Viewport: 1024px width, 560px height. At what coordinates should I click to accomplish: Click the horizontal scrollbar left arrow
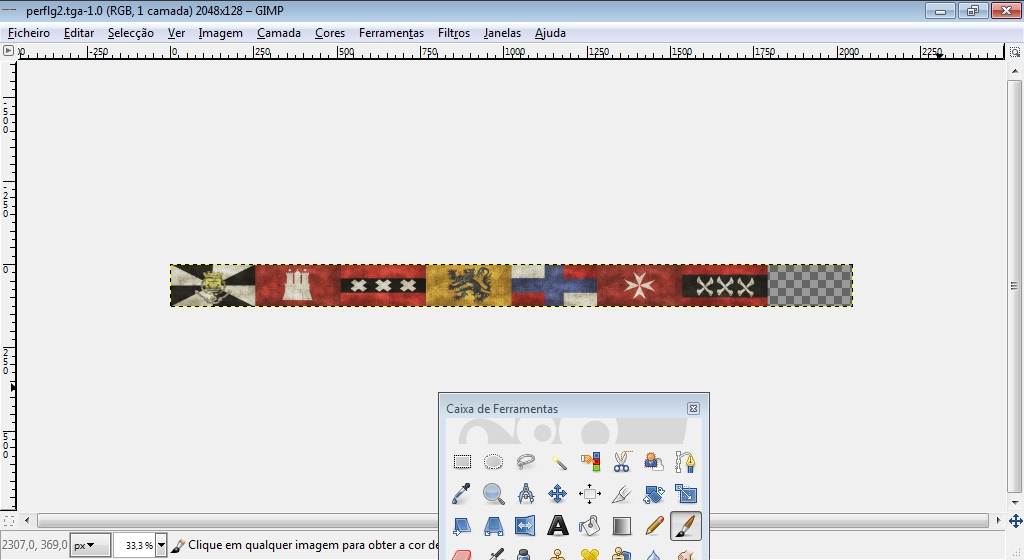point(27,520)
